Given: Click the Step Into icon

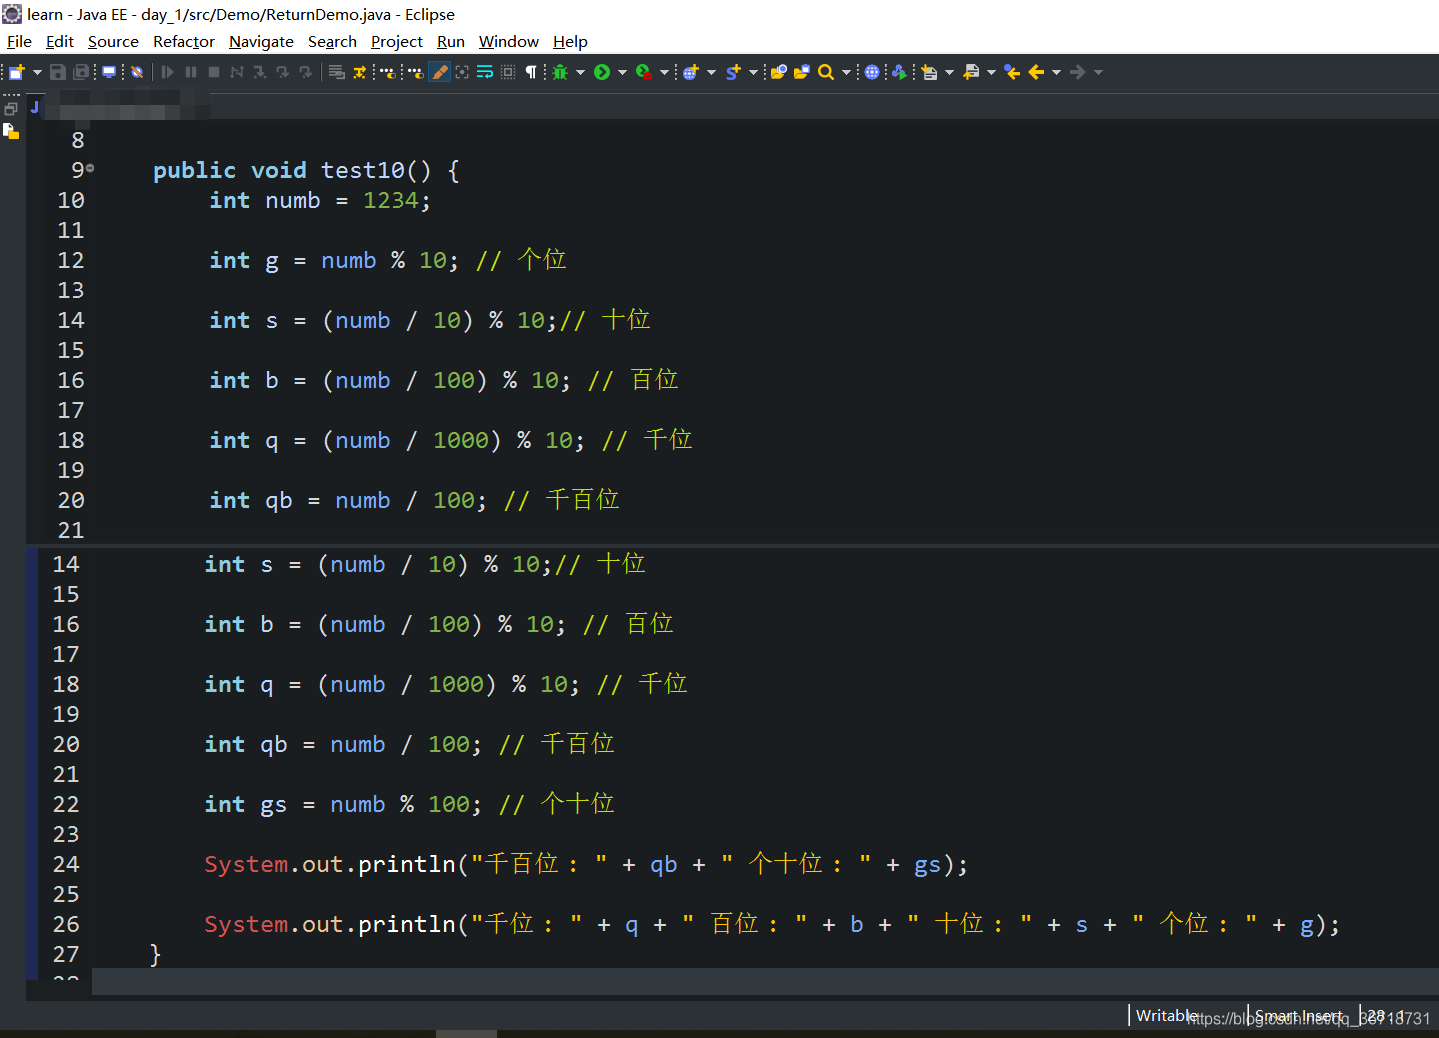Looking at the screenshot, I should click(260, 72).
